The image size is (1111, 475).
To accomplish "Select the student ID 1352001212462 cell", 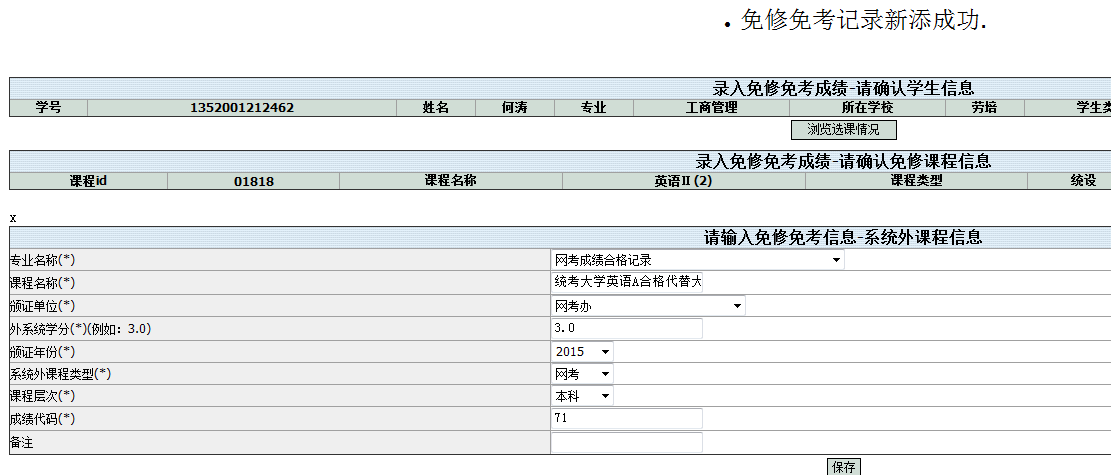I will (242, 108).
